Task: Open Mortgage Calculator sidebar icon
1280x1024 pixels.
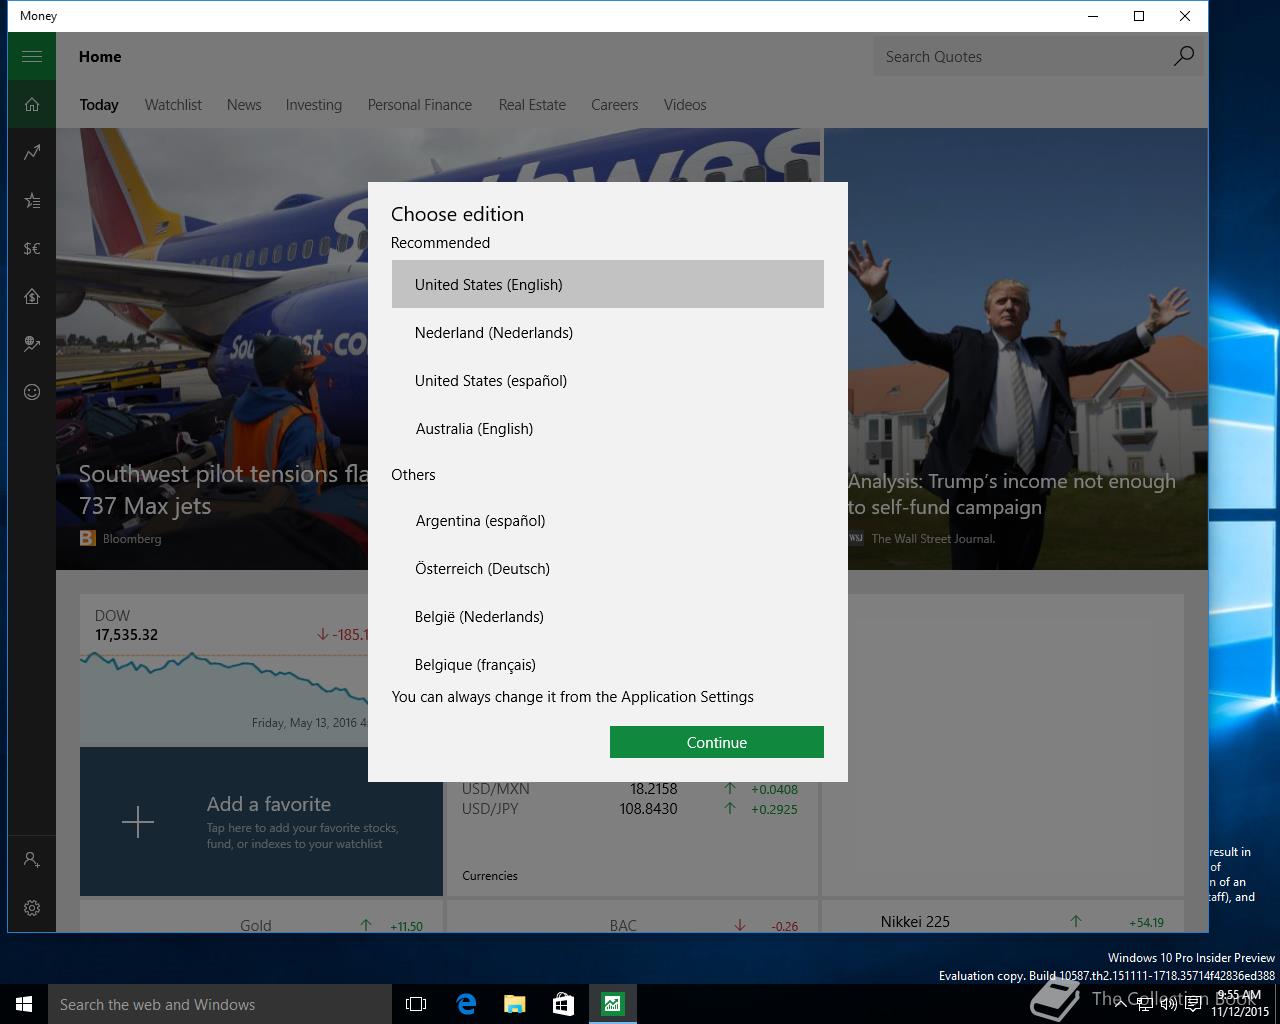Action: 32,296
